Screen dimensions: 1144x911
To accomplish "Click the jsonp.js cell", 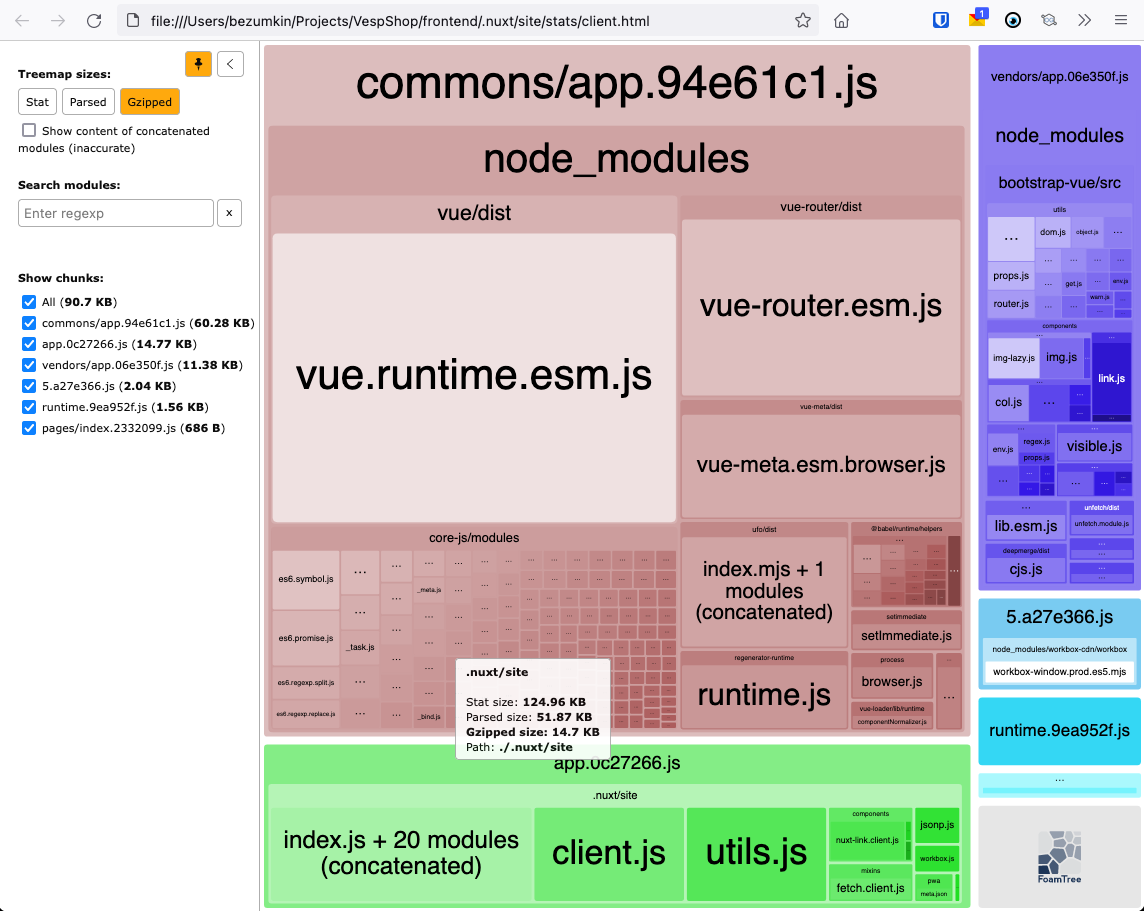I will tap(937, 825).
